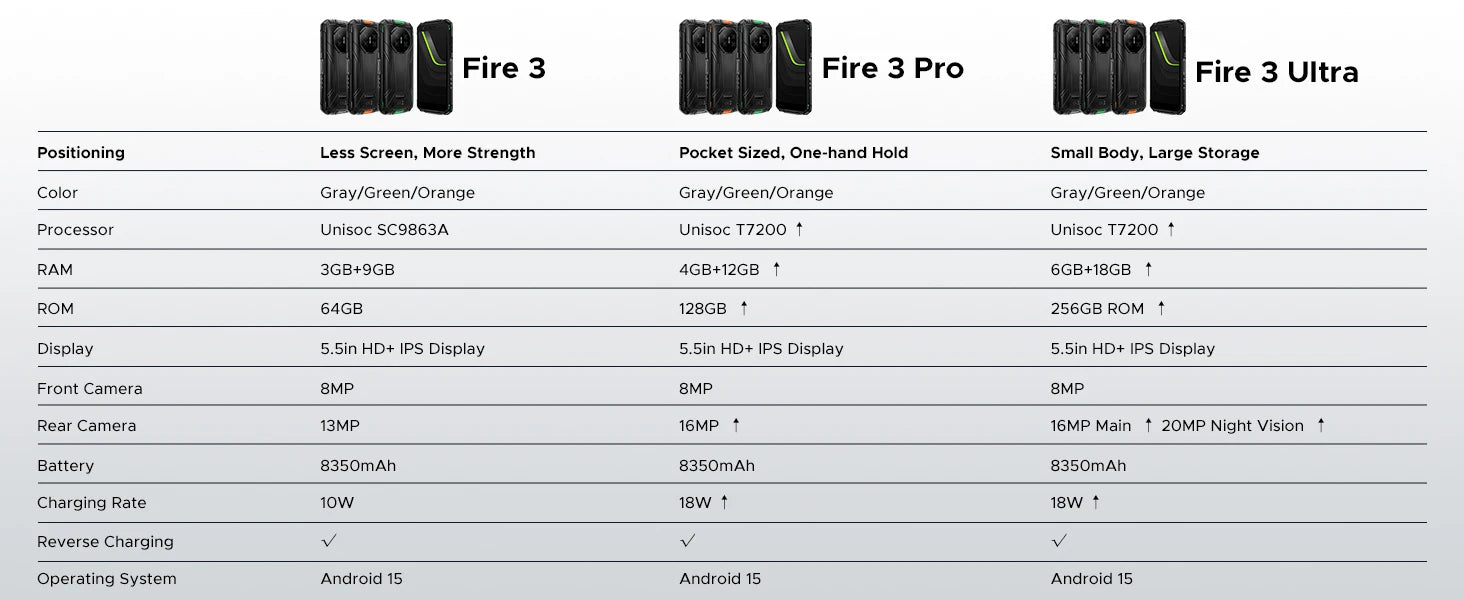Screen dimensions: 1464x600
Task: Click the arrow next to 6GB+18GB RAM
Action: [1148, 269]
